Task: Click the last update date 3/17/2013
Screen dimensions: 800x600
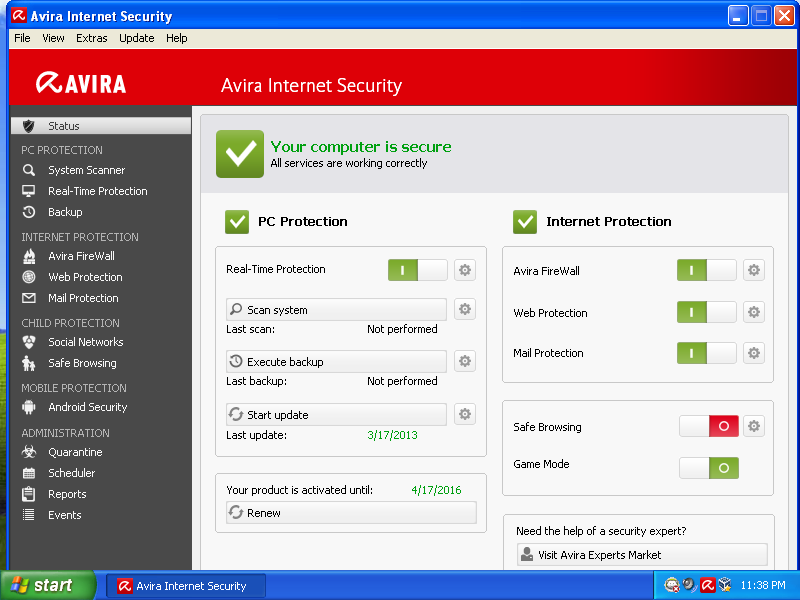Action: (x=392, y=435)
